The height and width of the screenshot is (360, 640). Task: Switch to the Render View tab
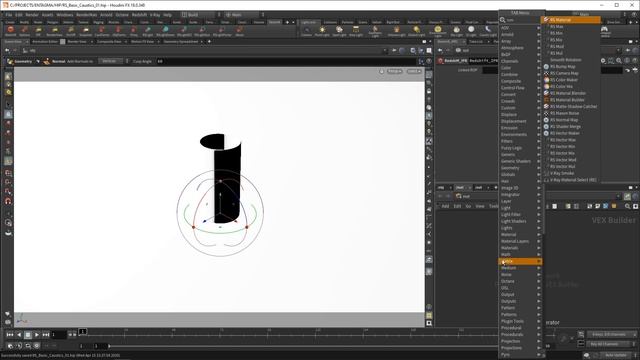(77, 42)
